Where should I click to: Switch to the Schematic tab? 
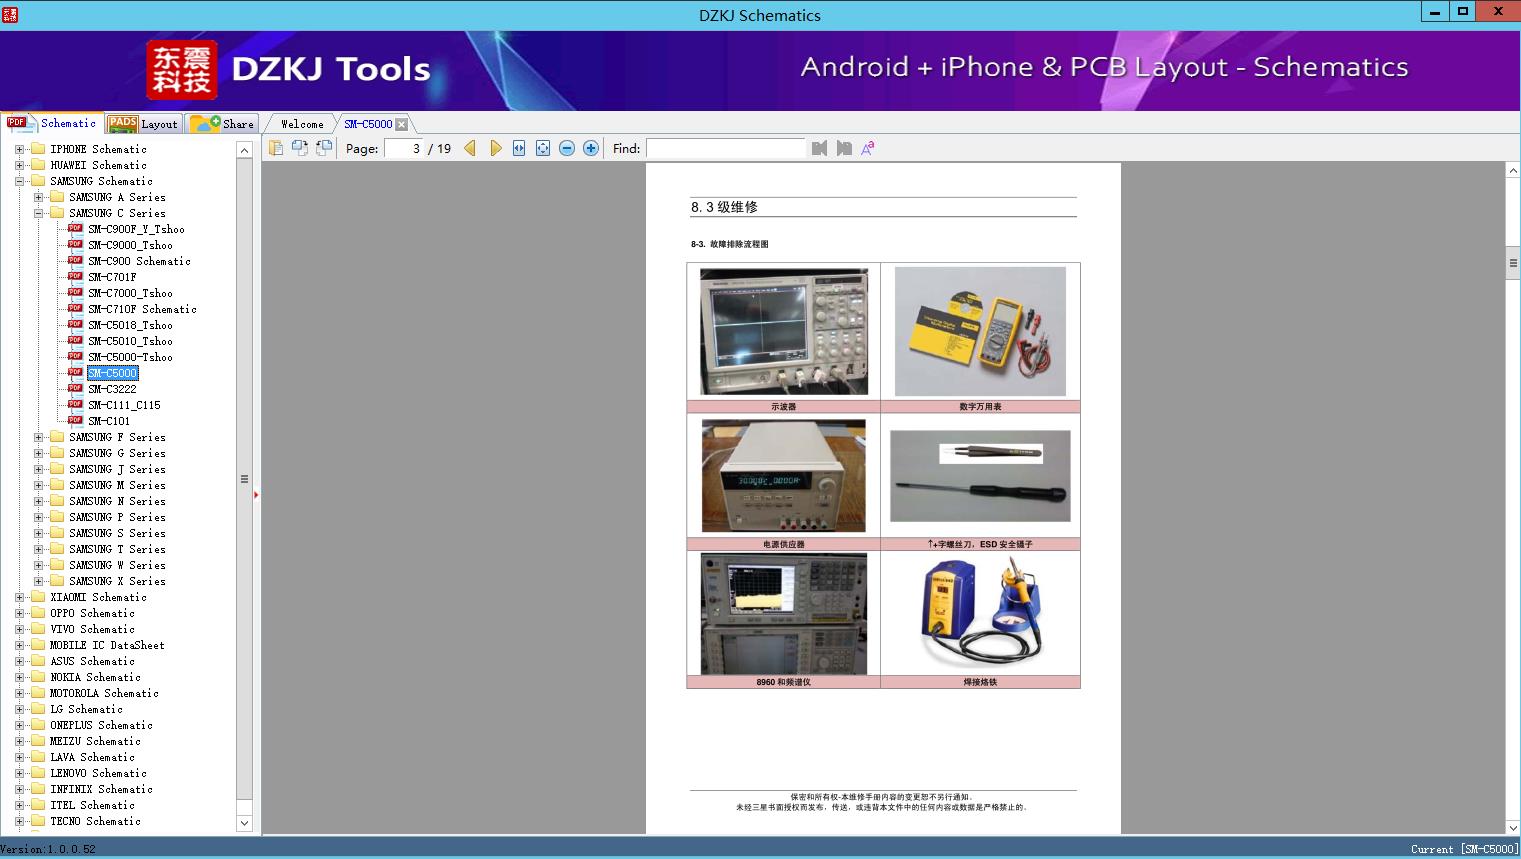pos(52,123)
